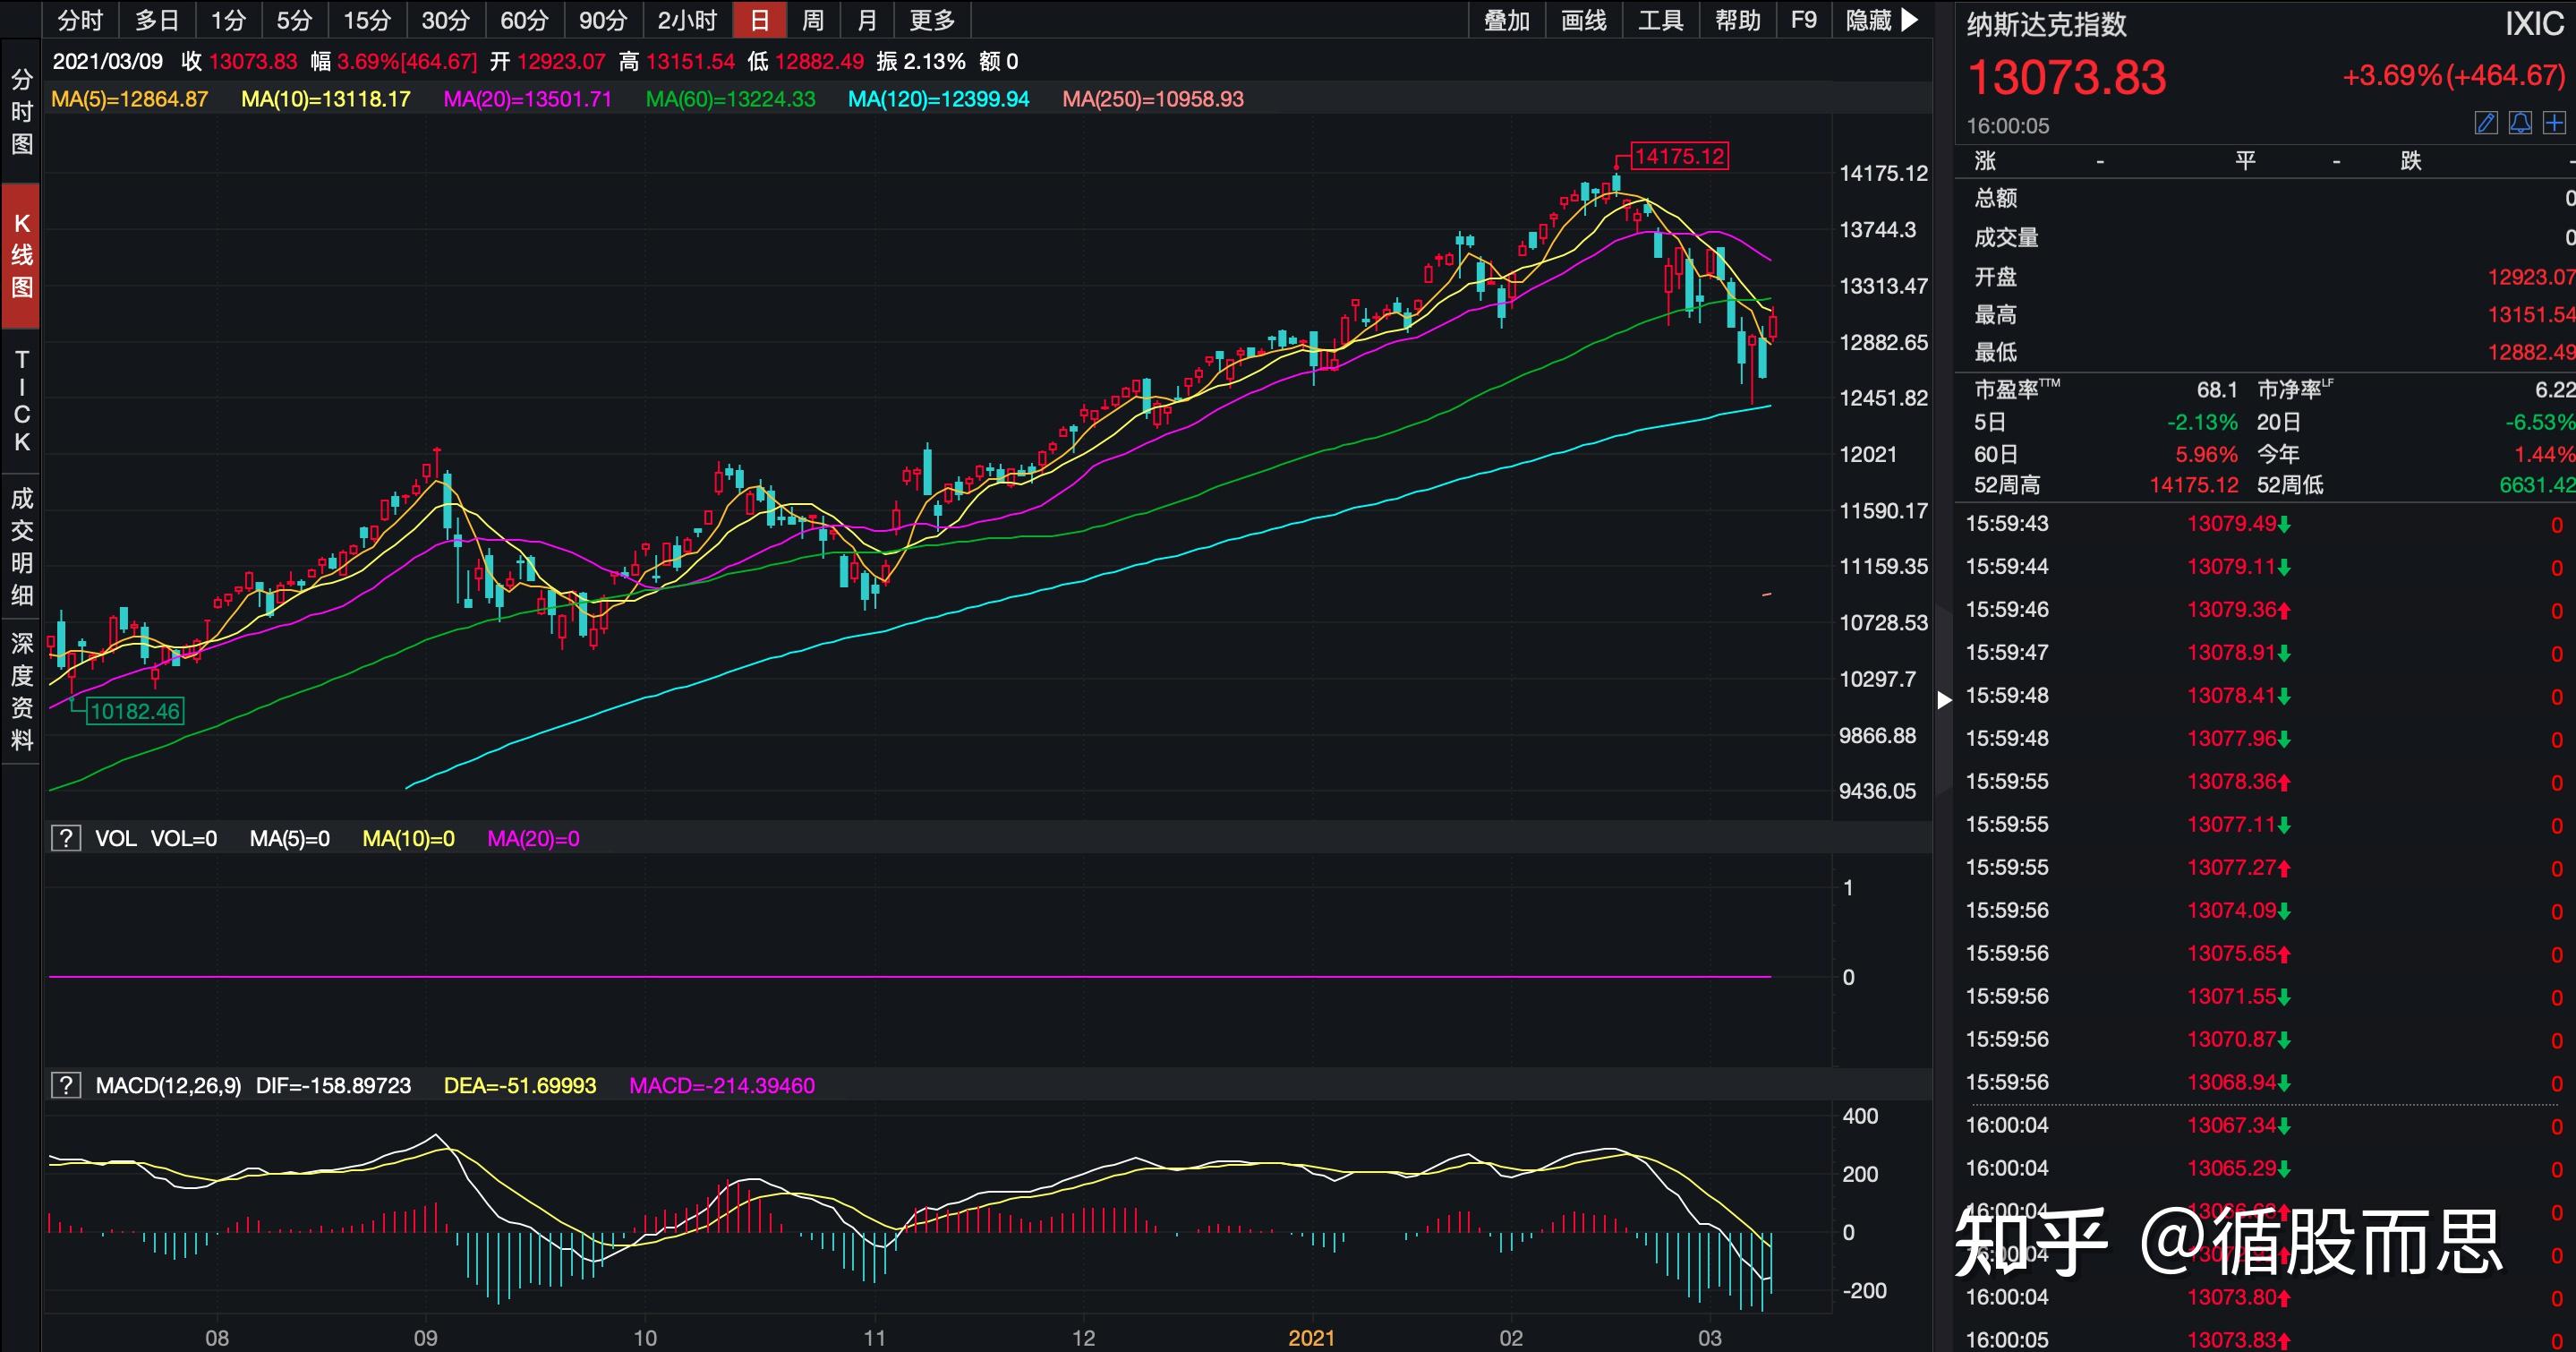This screenshot has width=2576, height=1352.
Task: Open the 画线 drawing tools menu
Action: click(1584, 20)
